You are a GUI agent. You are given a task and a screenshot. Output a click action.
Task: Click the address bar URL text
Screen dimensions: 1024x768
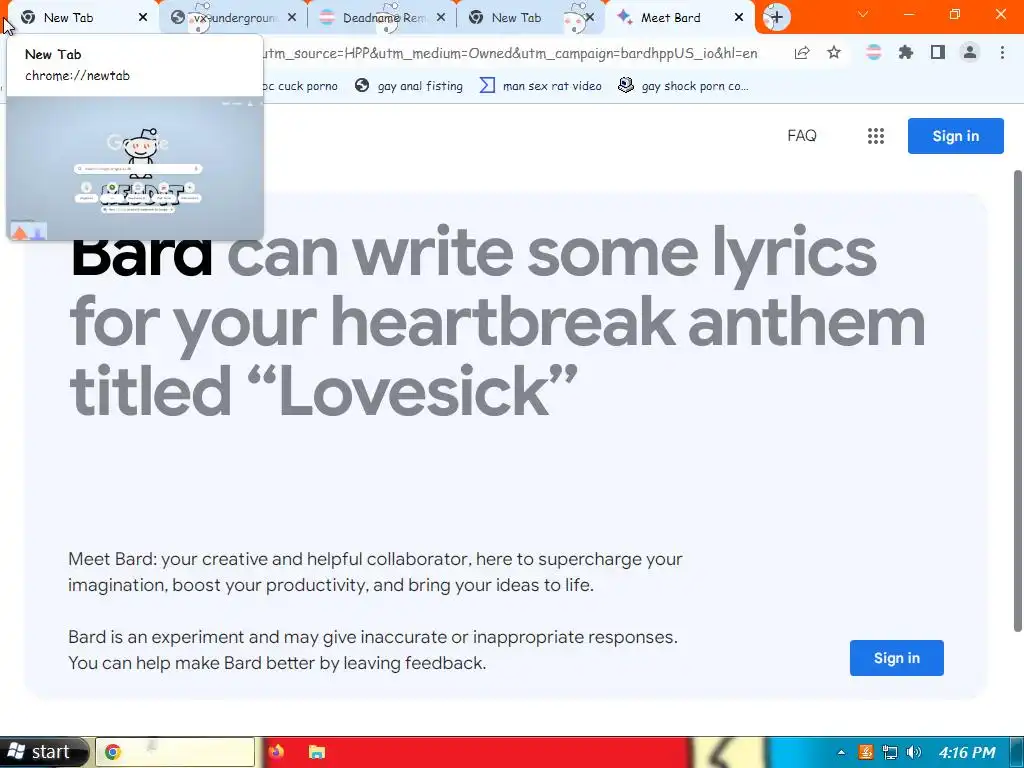click(x=509, y=53)
